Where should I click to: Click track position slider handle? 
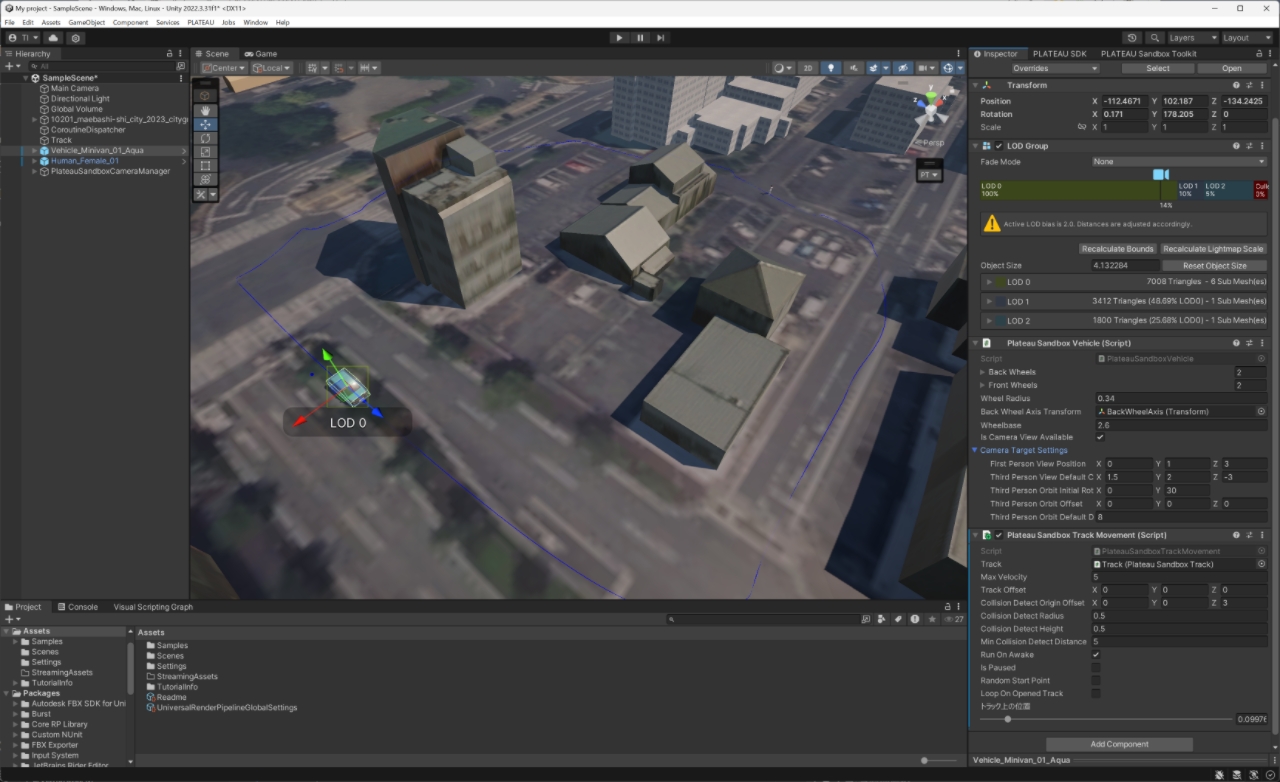coord(1007,719)
